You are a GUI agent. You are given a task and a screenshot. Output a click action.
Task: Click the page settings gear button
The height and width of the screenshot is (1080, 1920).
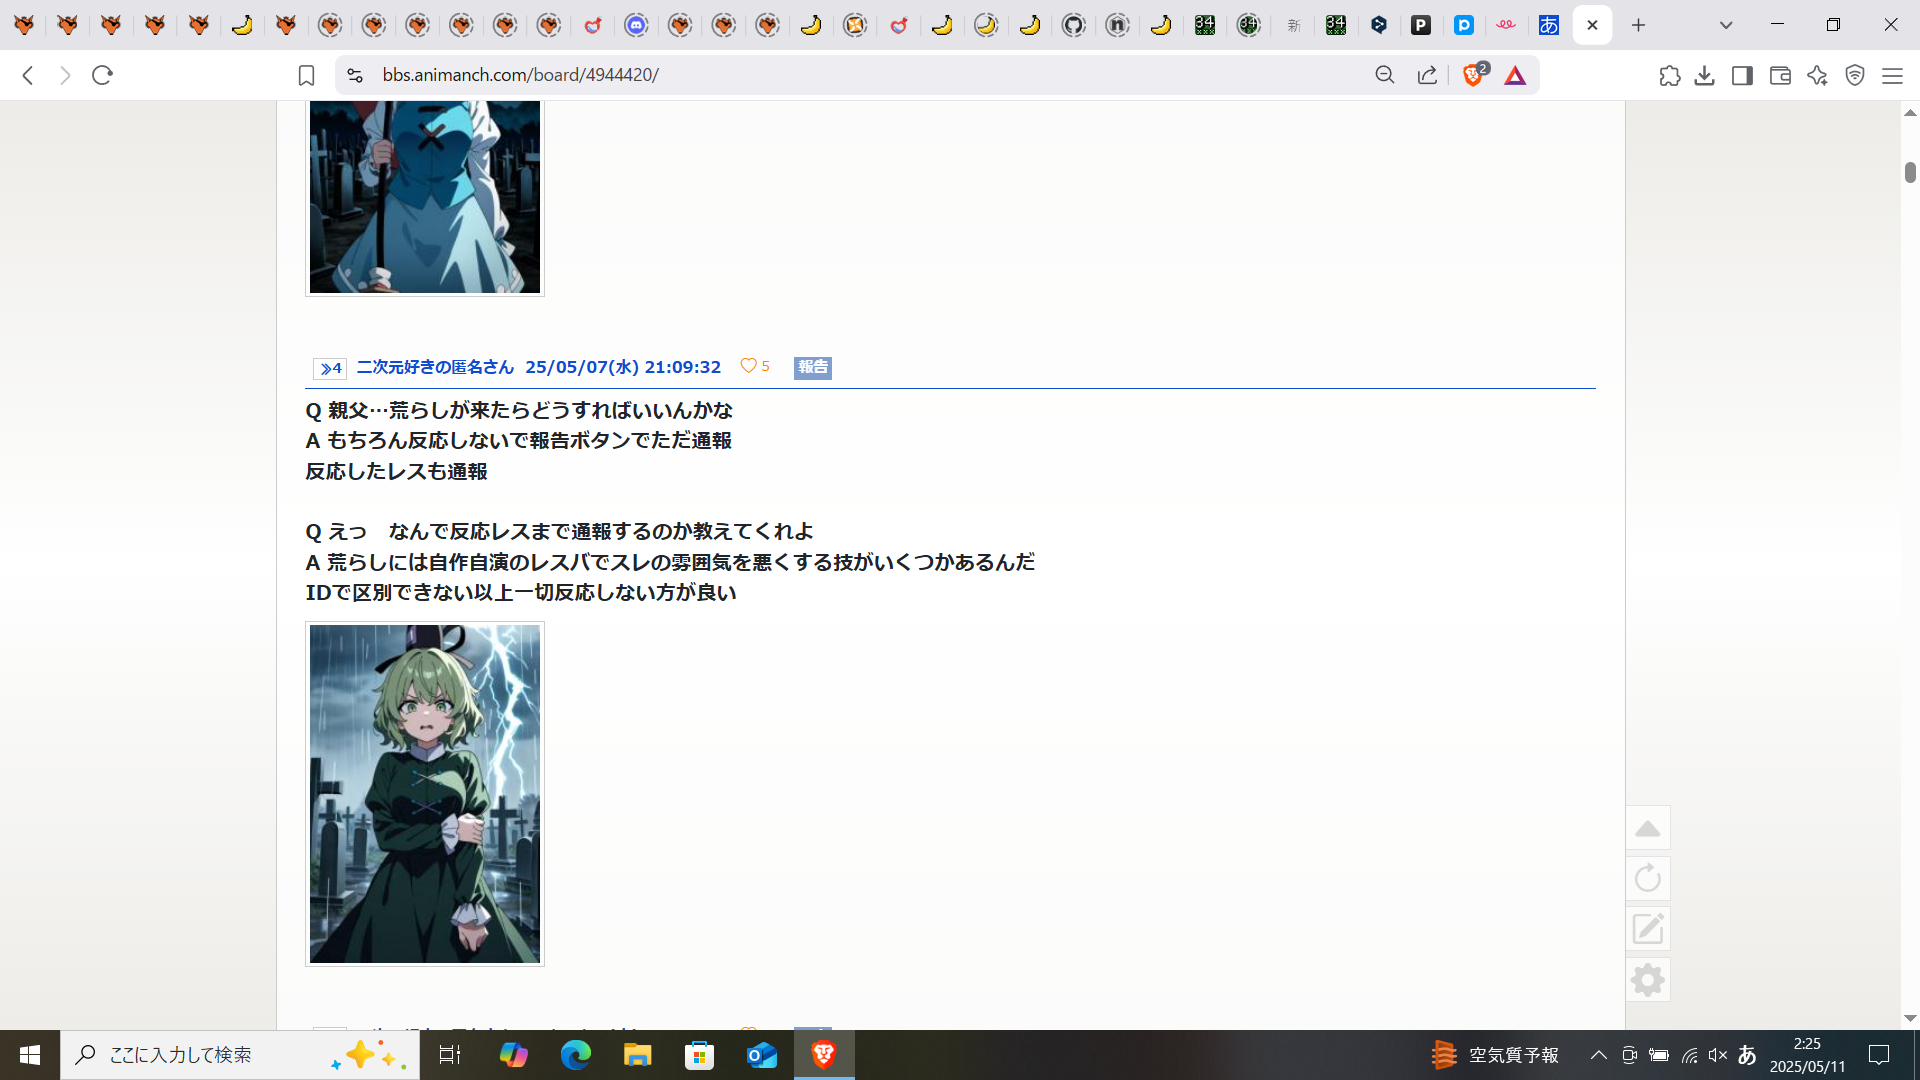[1647, 979]
